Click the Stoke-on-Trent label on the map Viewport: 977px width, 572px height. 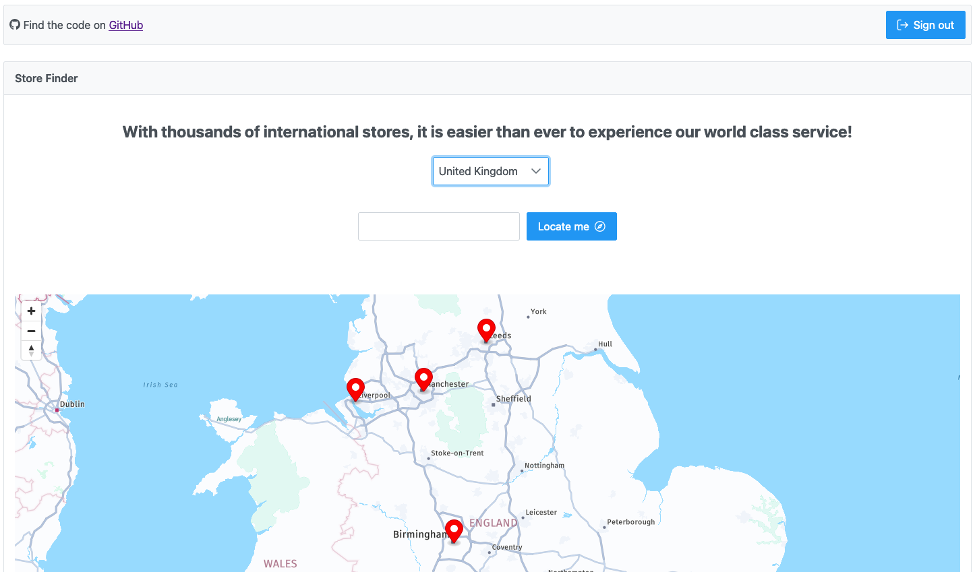[x=457, y=453]
